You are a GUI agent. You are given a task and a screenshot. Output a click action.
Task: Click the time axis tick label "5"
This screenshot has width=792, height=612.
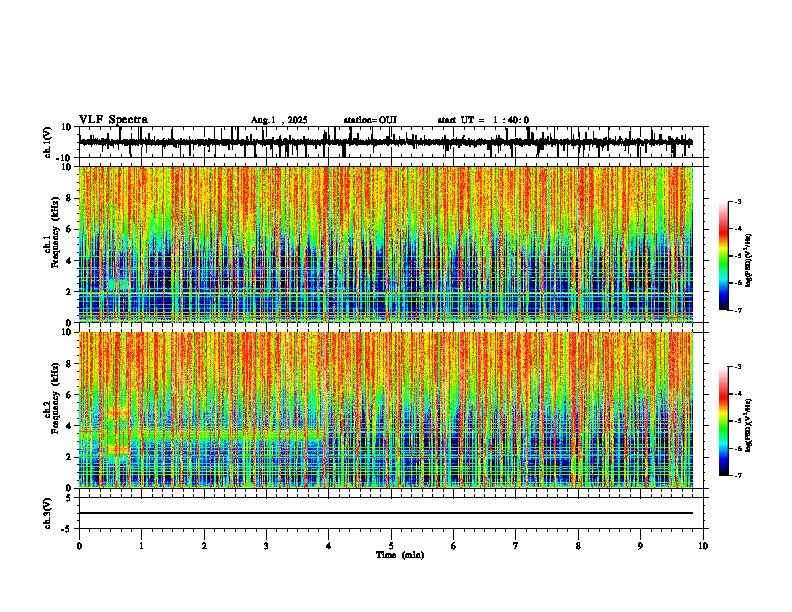391,546
